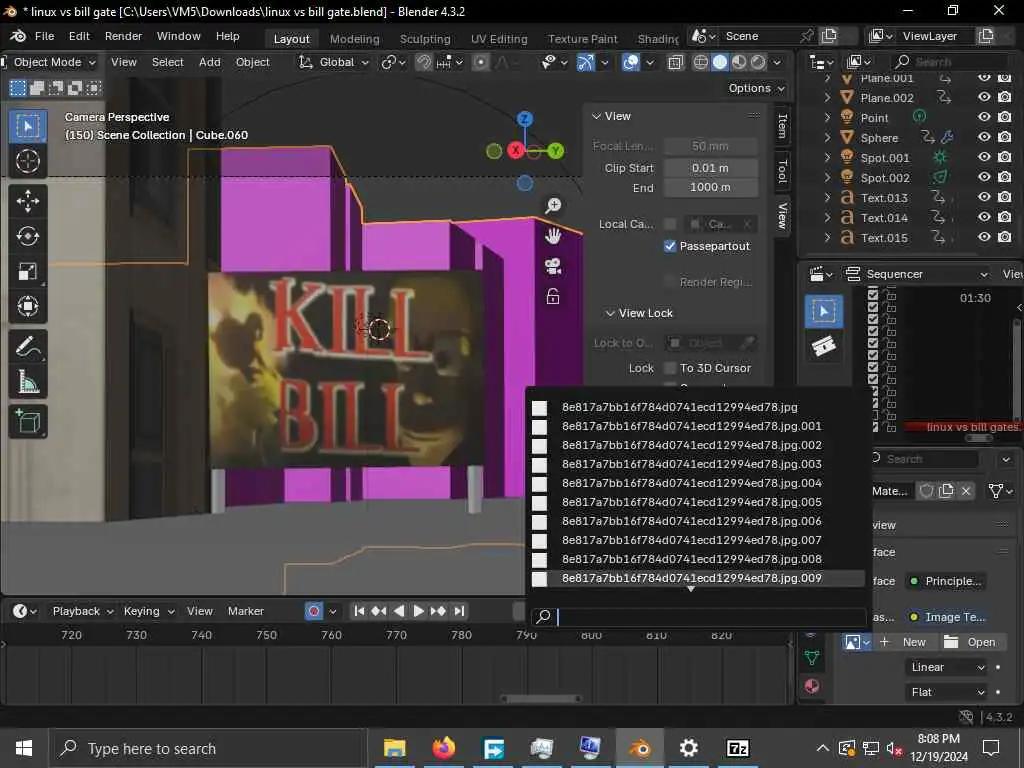Activate the 3D Cursor tool
This screenshot has width=1024, height=768.
(27, 161)
